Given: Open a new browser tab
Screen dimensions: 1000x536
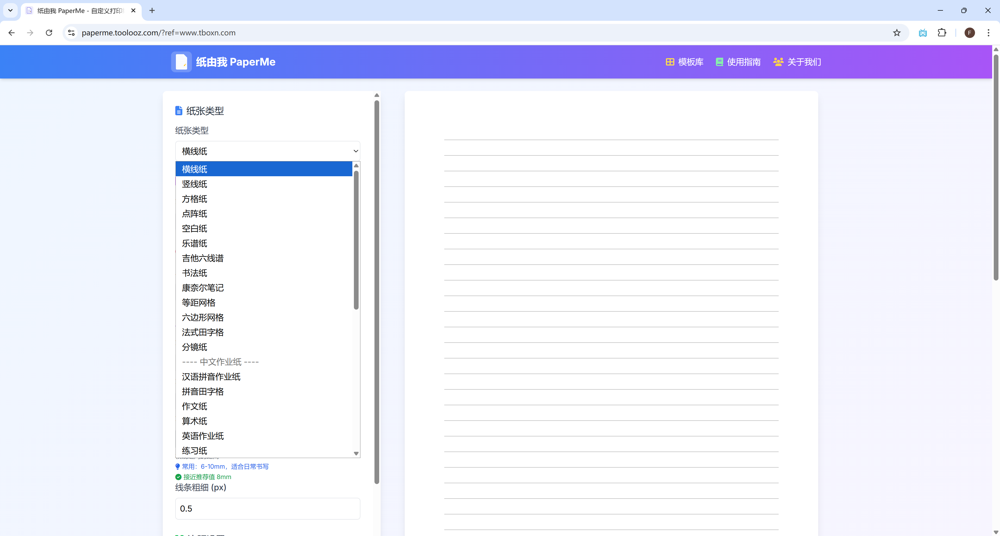Looking at the screenshot, I should 152,11.
